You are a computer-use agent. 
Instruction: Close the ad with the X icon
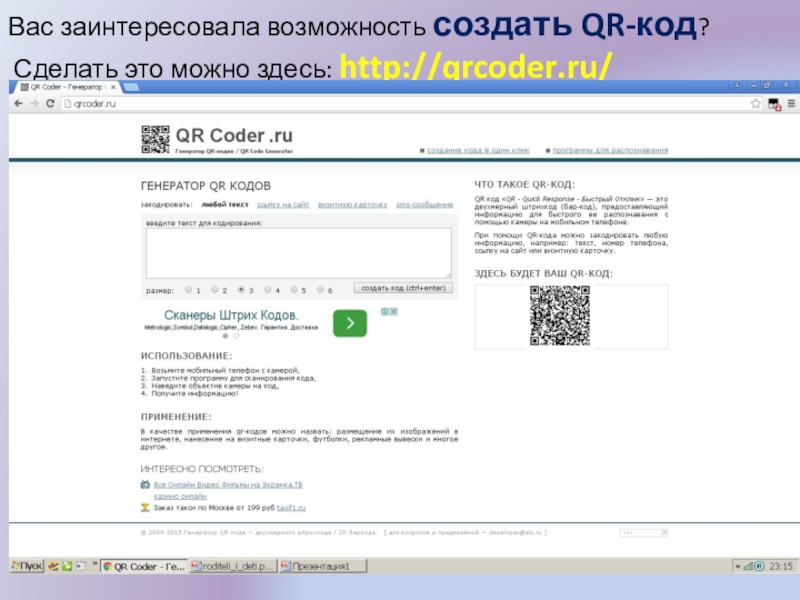point(394,312)
